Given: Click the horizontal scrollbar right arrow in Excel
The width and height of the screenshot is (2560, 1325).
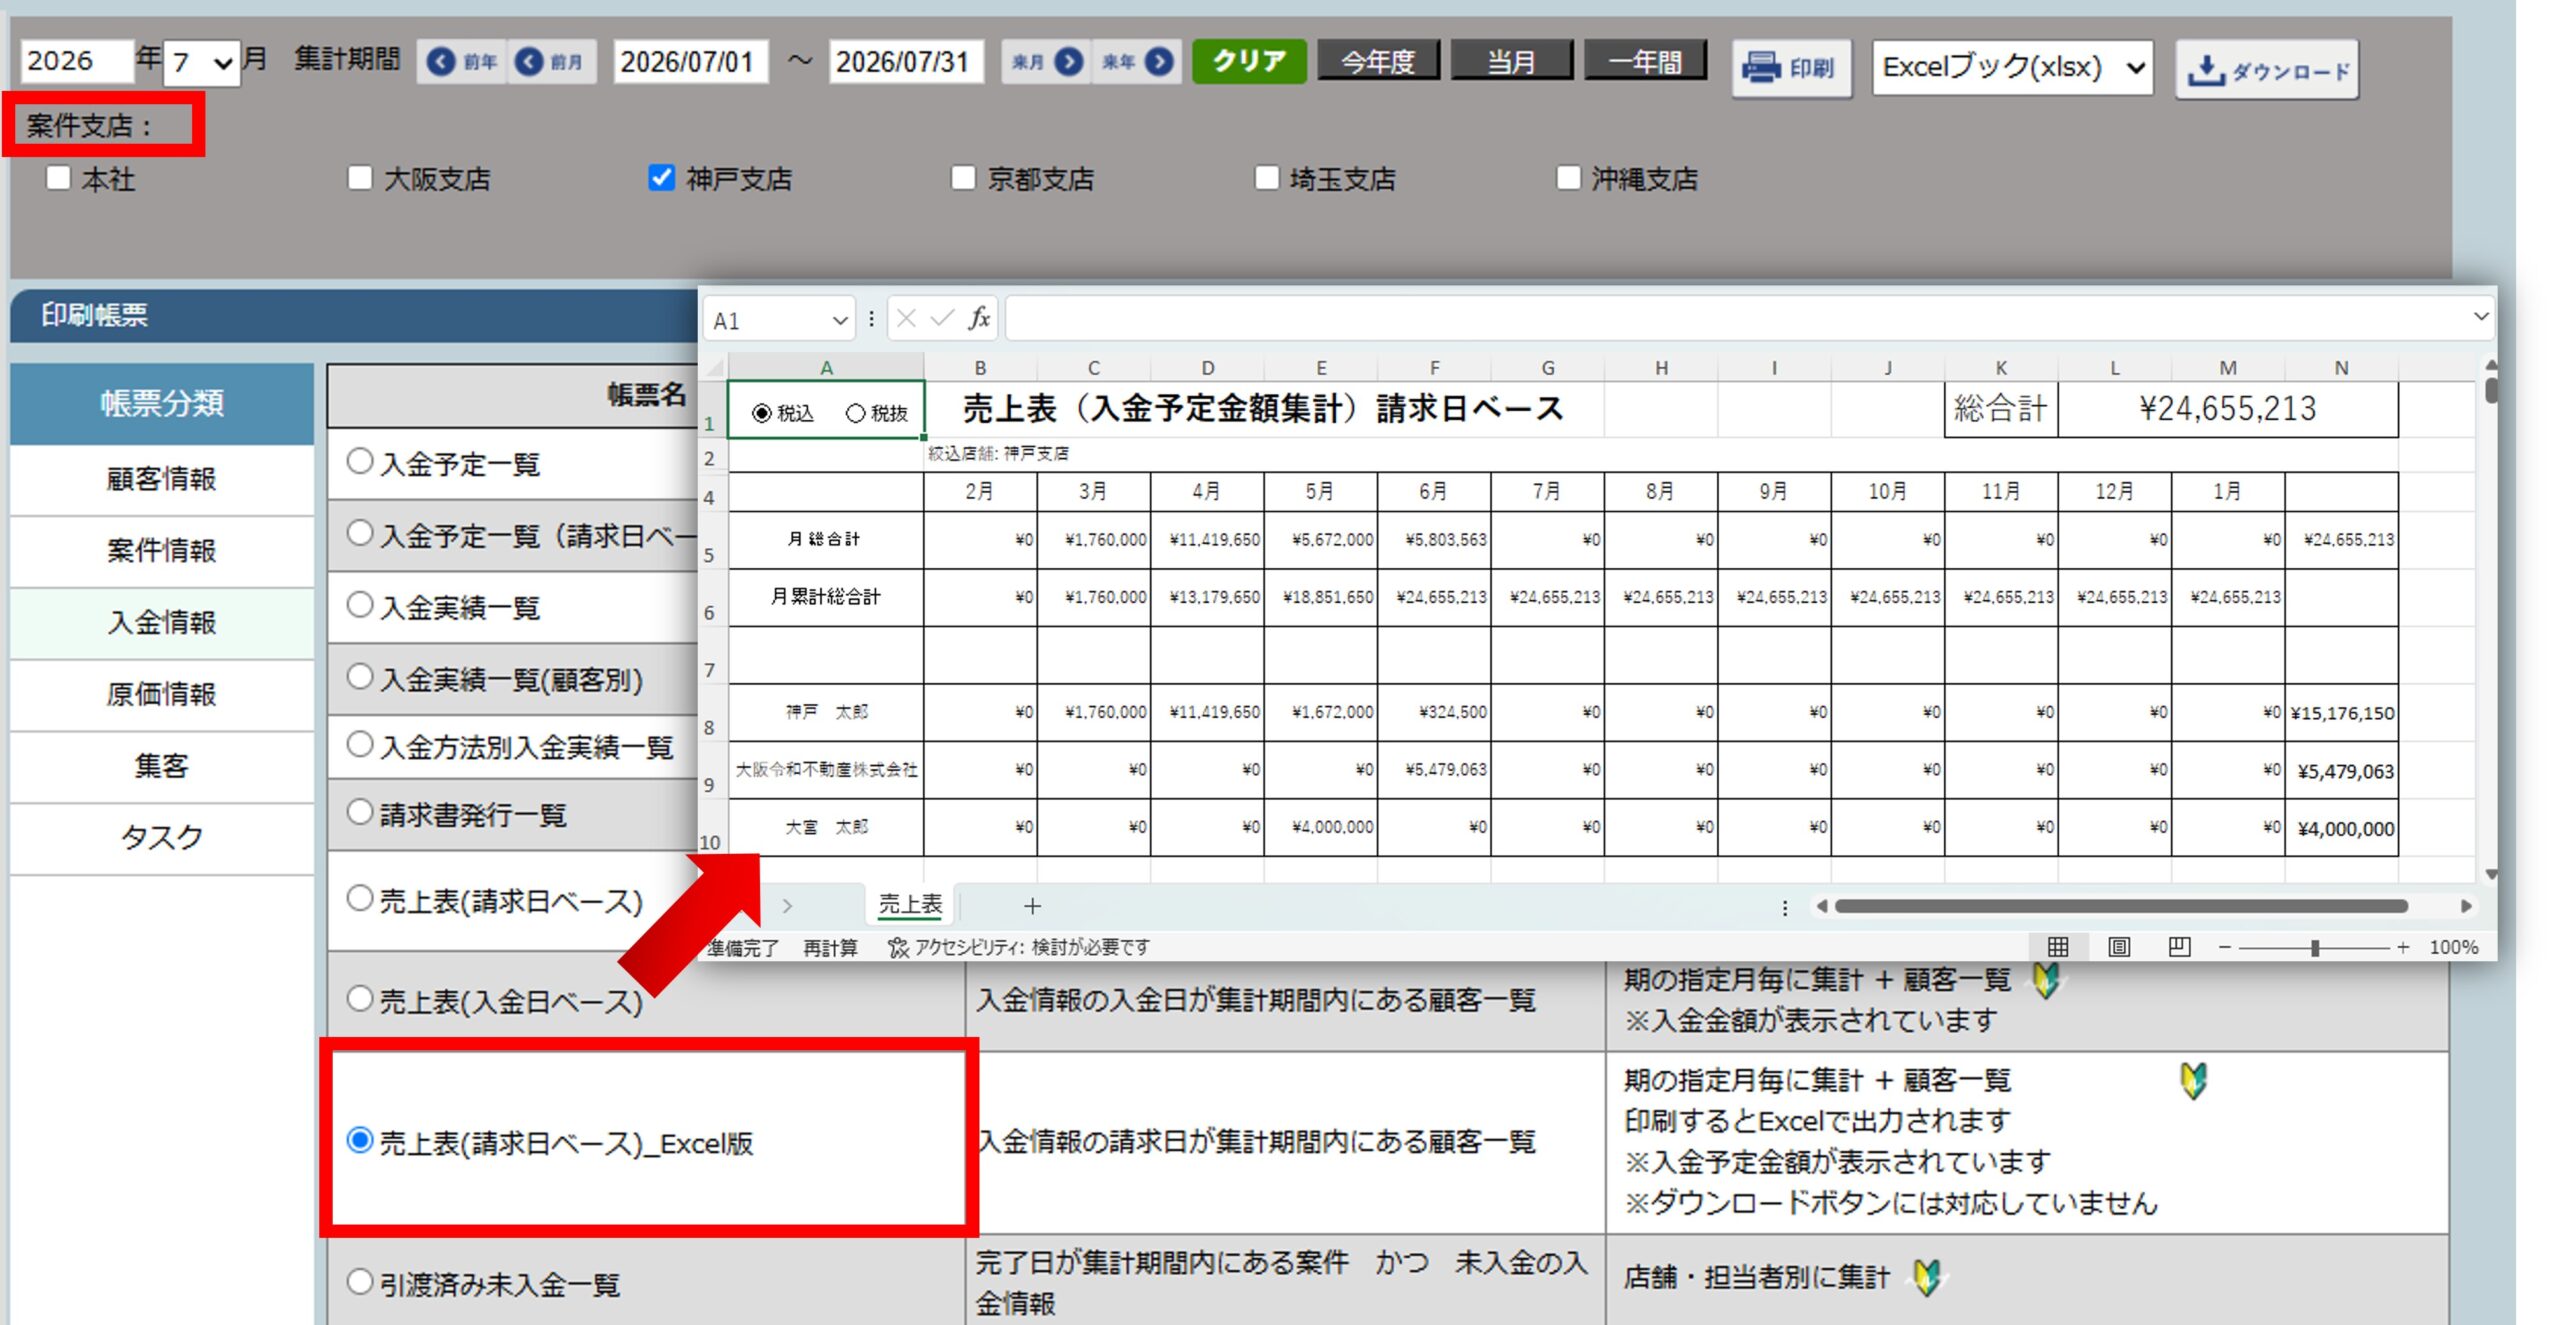Looking at the screenshot, I should (x=2465, y=906).
